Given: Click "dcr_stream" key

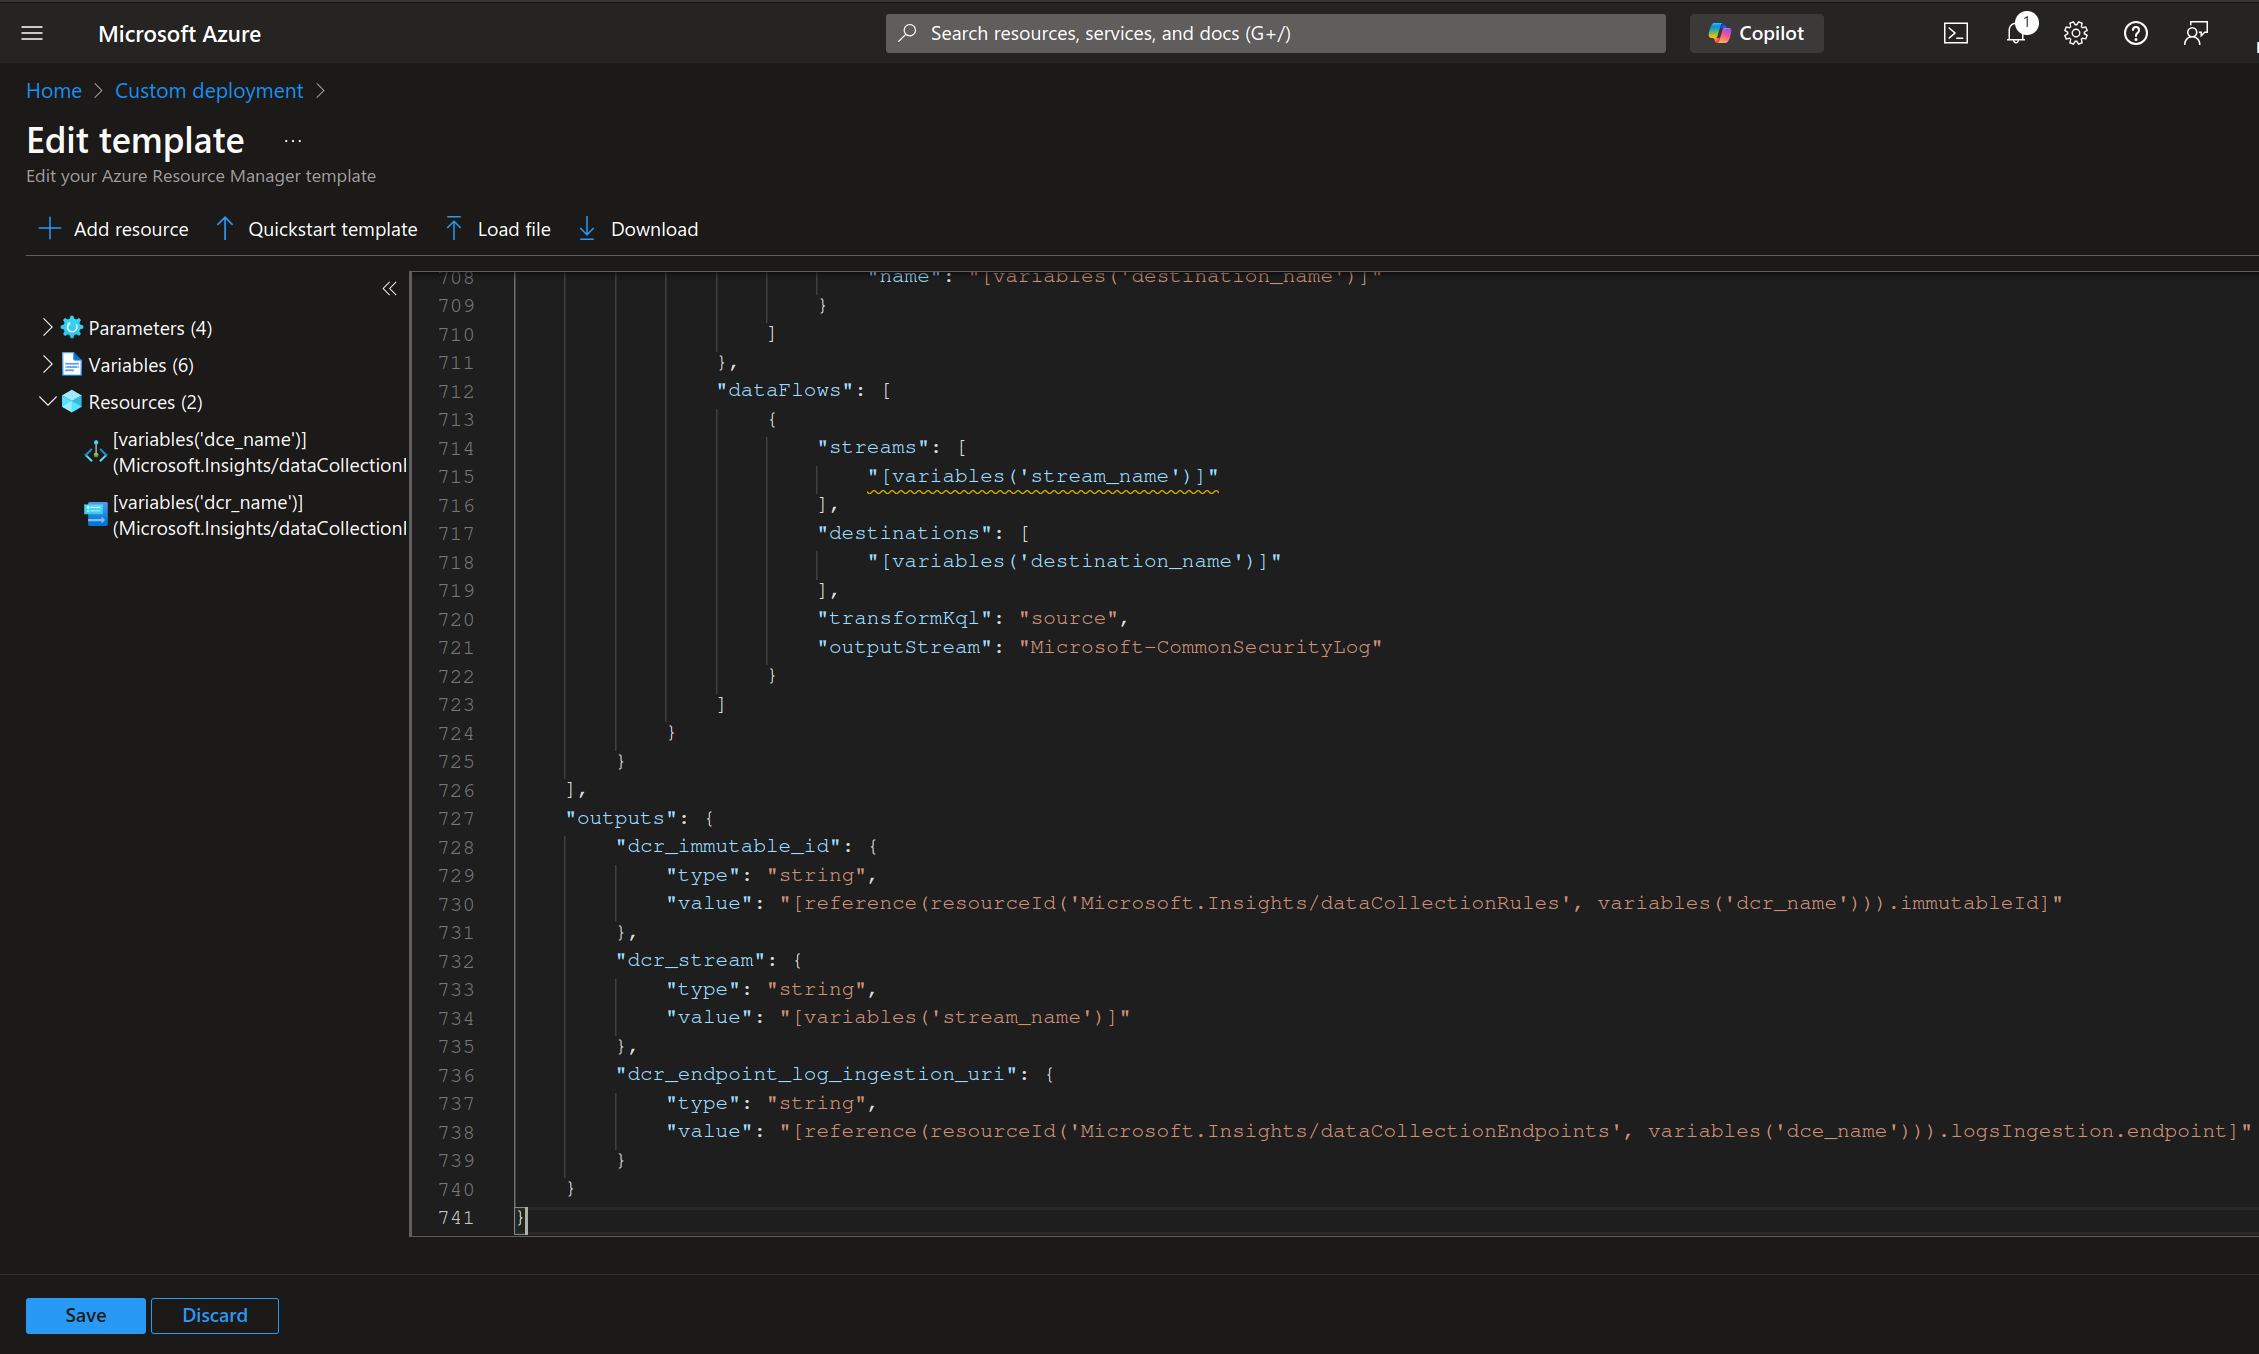Looking at the screenshot, I should coord(690,961).
